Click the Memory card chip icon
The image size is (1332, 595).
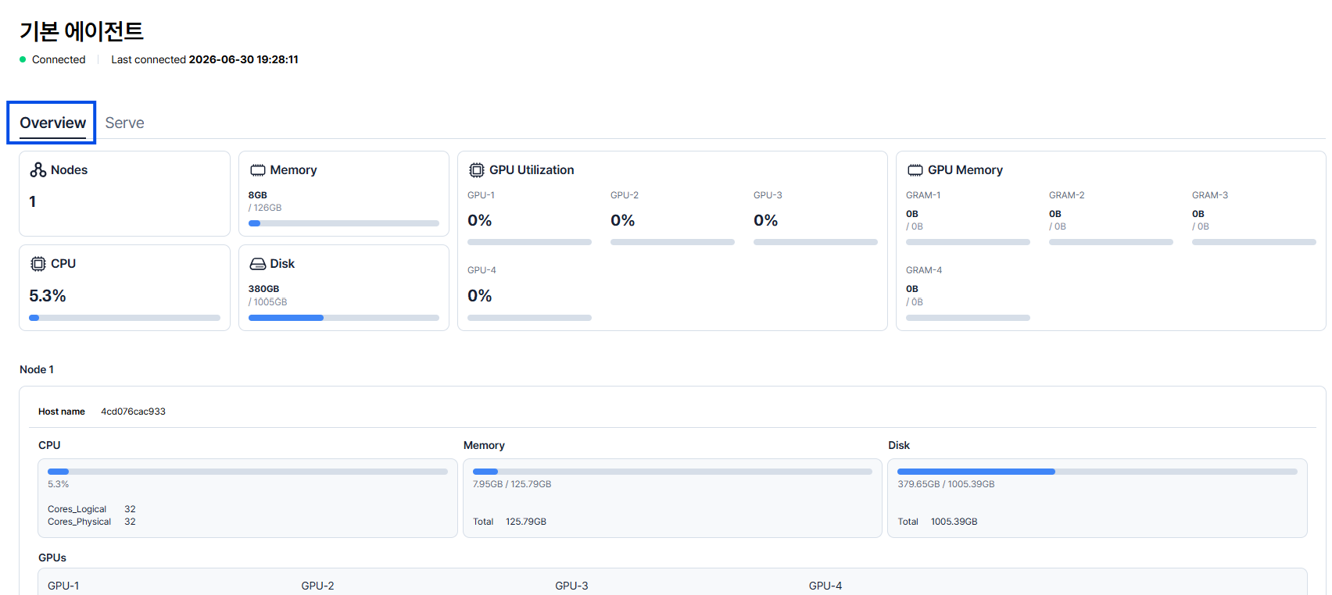point(257,170)
